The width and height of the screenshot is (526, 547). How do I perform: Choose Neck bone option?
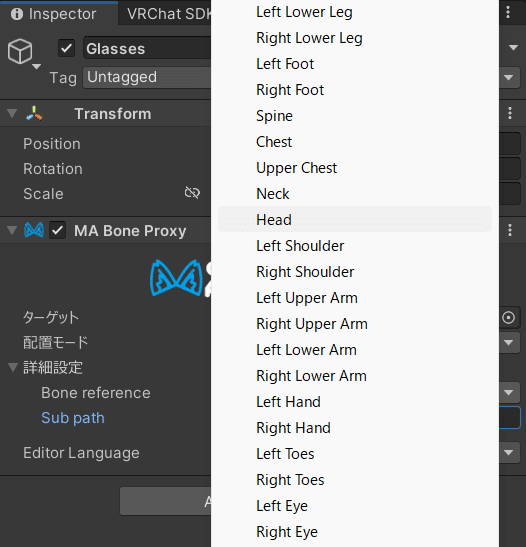pos(355,194)
